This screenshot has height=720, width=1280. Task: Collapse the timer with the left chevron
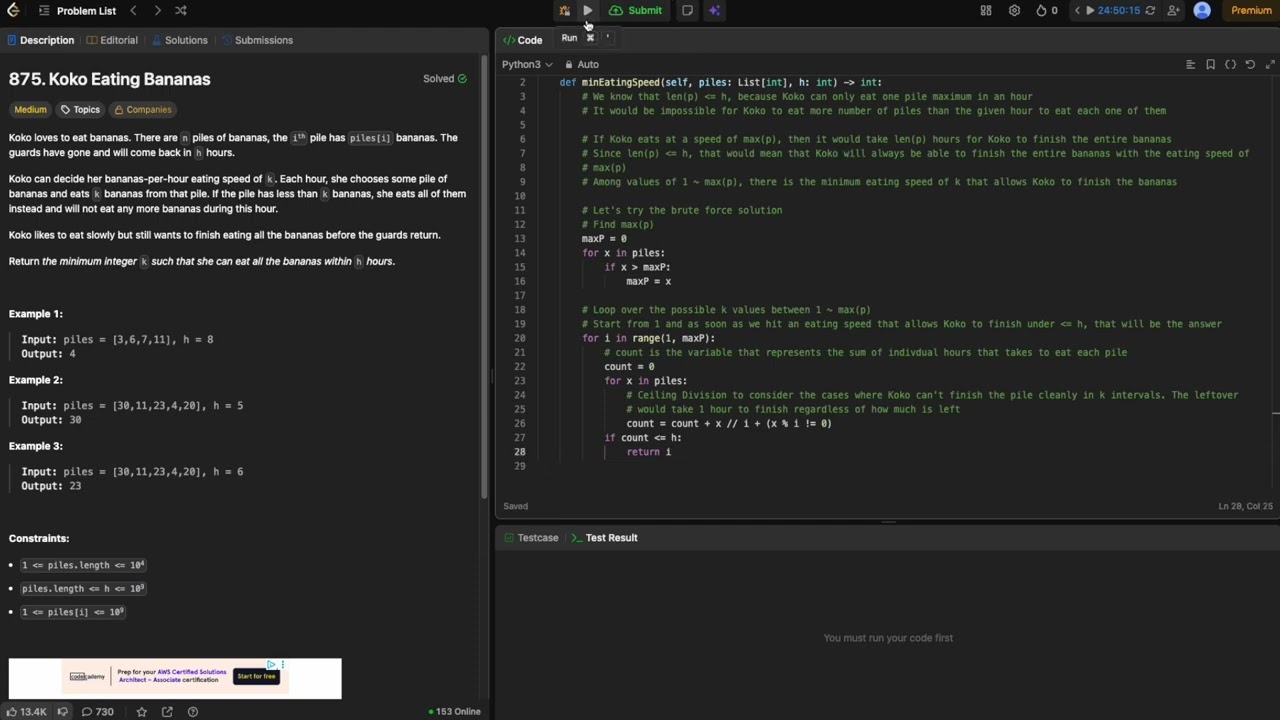click(1076, 10)
